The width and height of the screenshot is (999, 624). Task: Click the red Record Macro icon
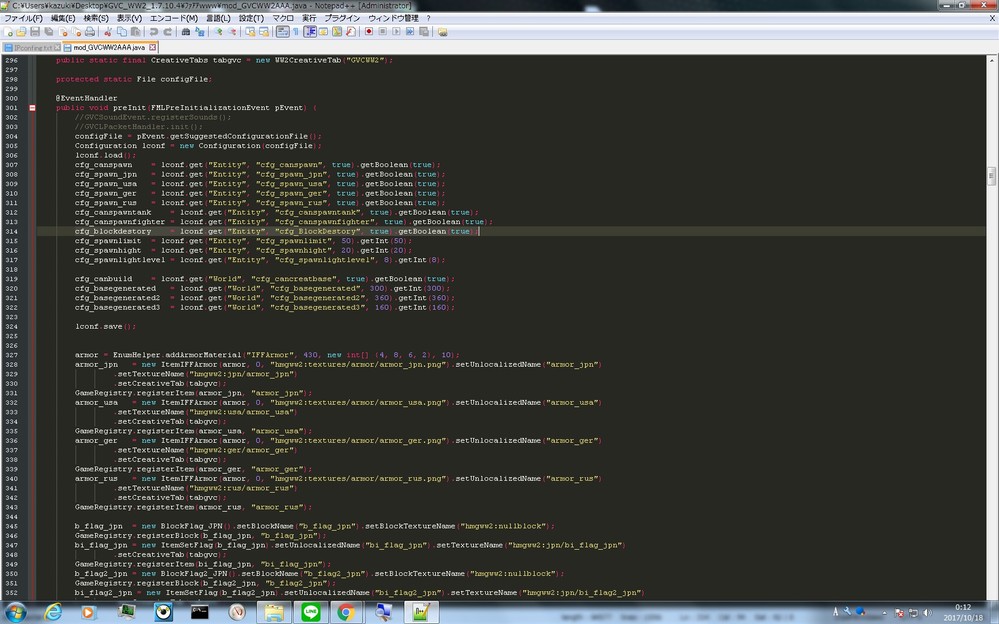(x=369, y=32)
